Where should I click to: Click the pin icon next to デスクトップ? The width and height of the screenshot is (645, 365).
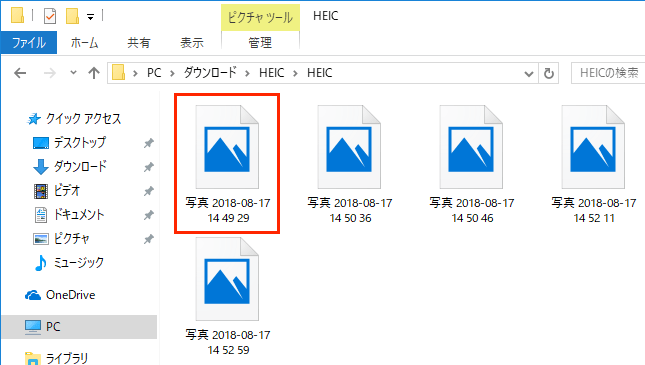(148, 143)
